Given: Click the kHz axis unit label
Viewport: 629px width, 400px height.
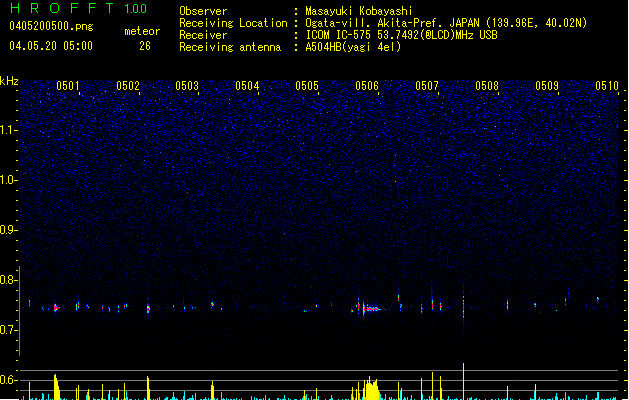Looking at the screenshot, I should point(9,81).
